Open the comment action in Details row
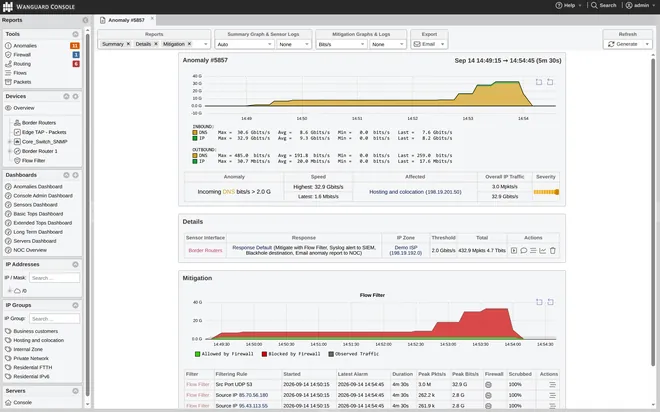The image size is (660, 412). tap(524, 250)
